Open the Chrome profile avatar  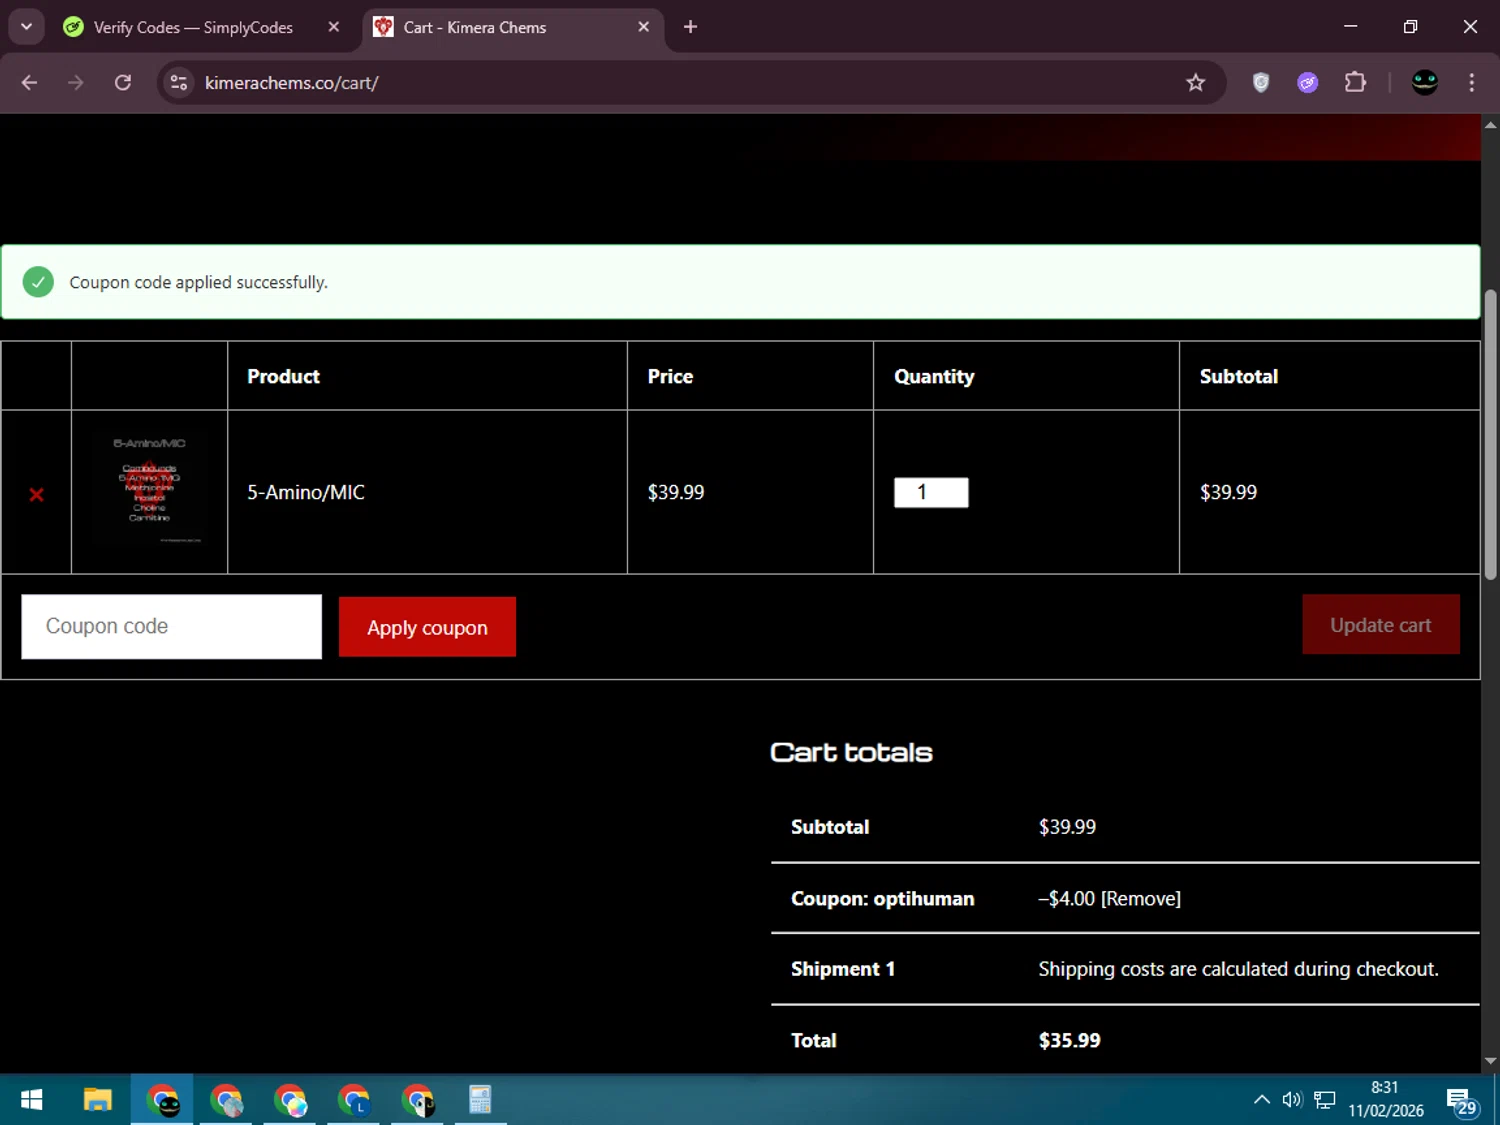click(x=1425, y=83)
